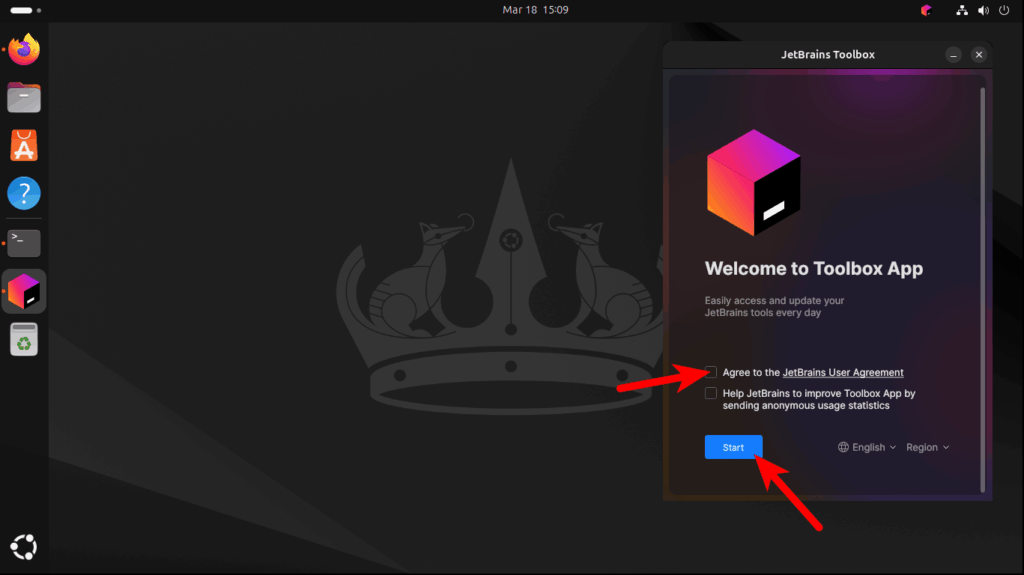
Task: Select the JetBrains Toolbox dock icon
Action: pos(24,291)
